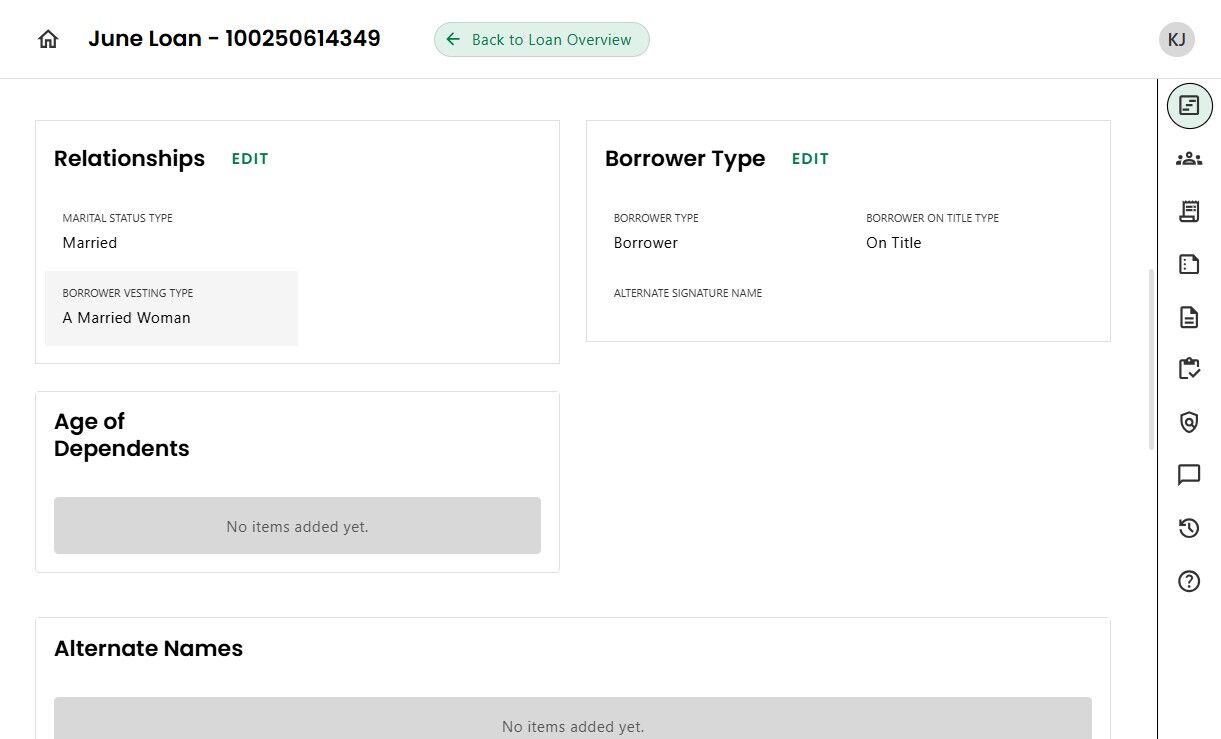
Task: Open the comments chat bubble icon
Action: (x=1189, y=475)
